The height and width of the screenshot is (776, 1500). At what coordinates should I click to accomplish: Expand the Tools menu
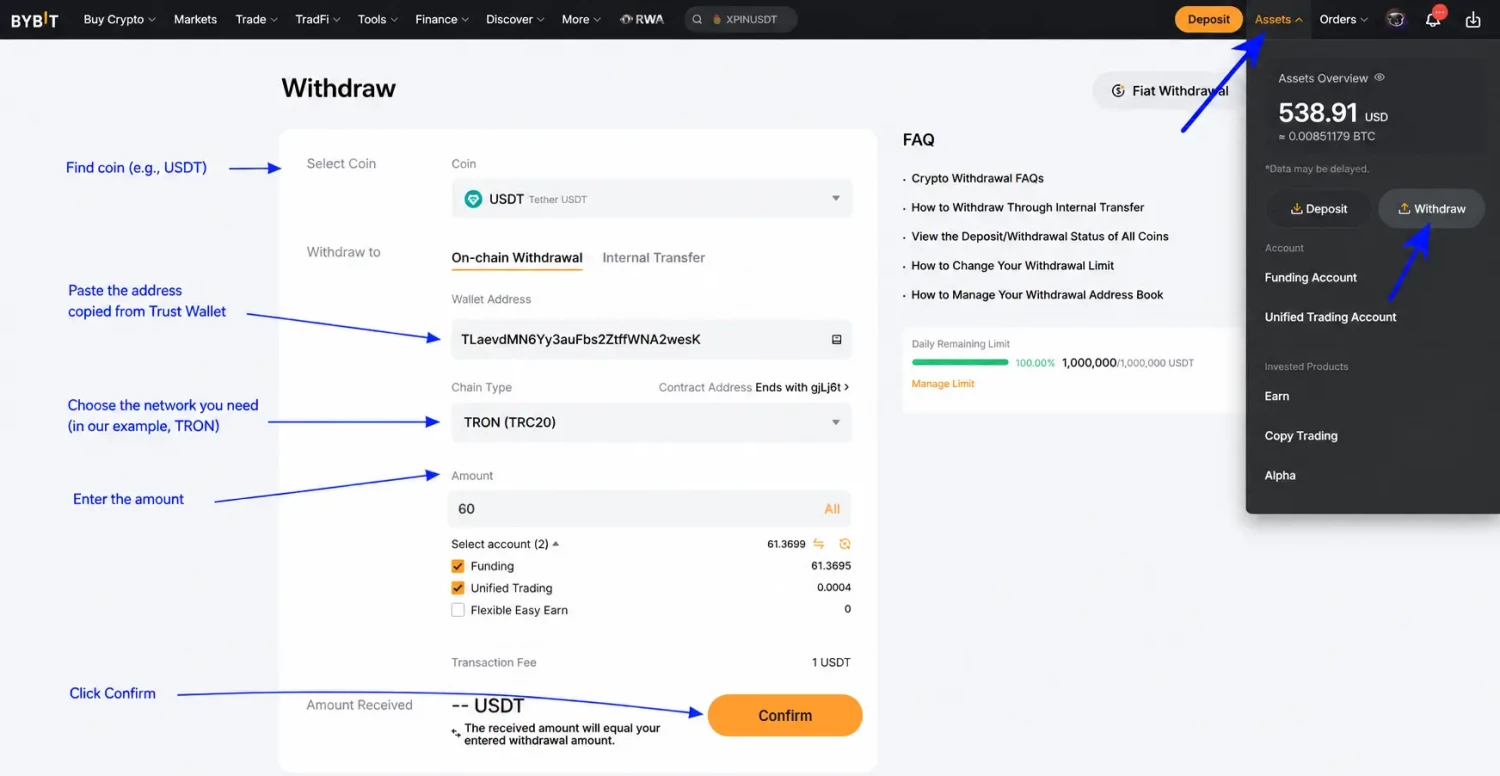[x=378, y=19]
